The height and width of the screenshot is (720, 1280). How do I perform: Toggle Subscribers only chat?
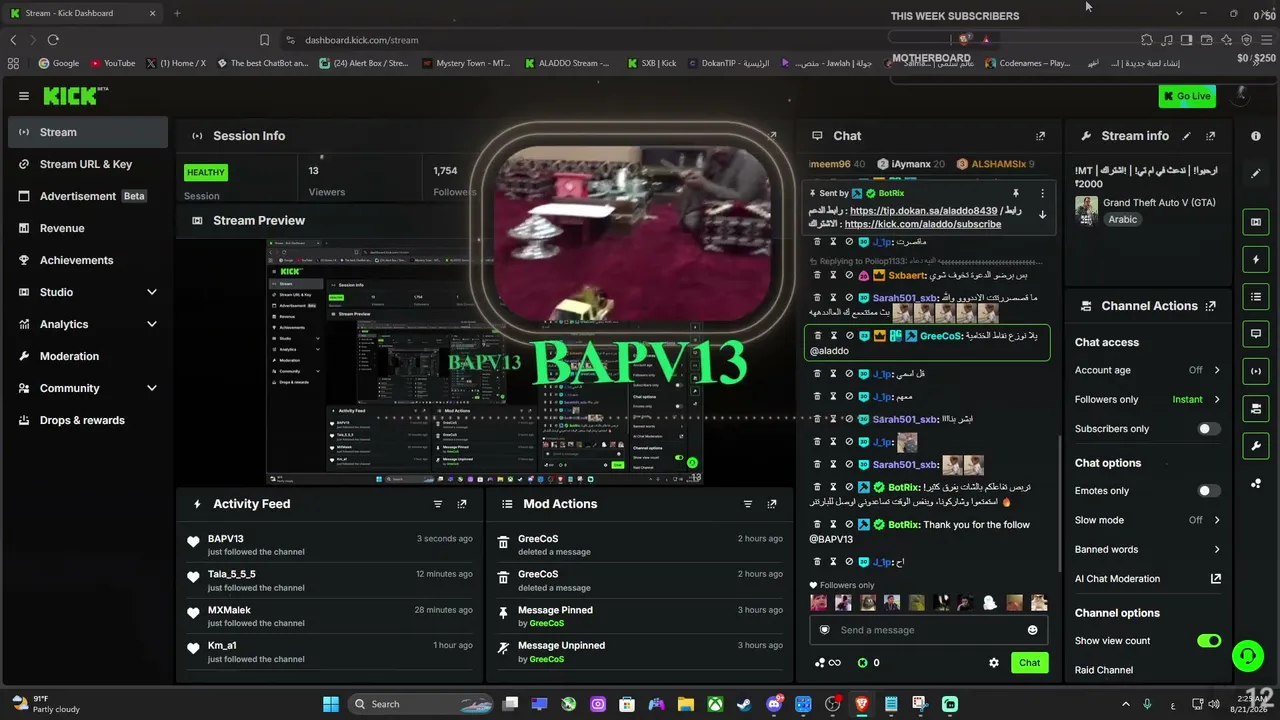[1209, 429]
